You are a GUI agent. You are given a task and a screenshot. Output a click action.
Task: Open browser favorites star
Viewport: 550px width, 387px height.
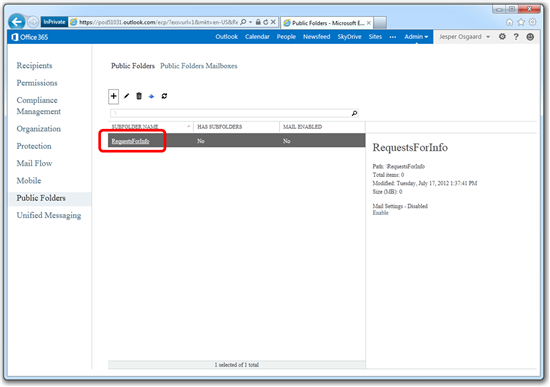click(521, 22)
